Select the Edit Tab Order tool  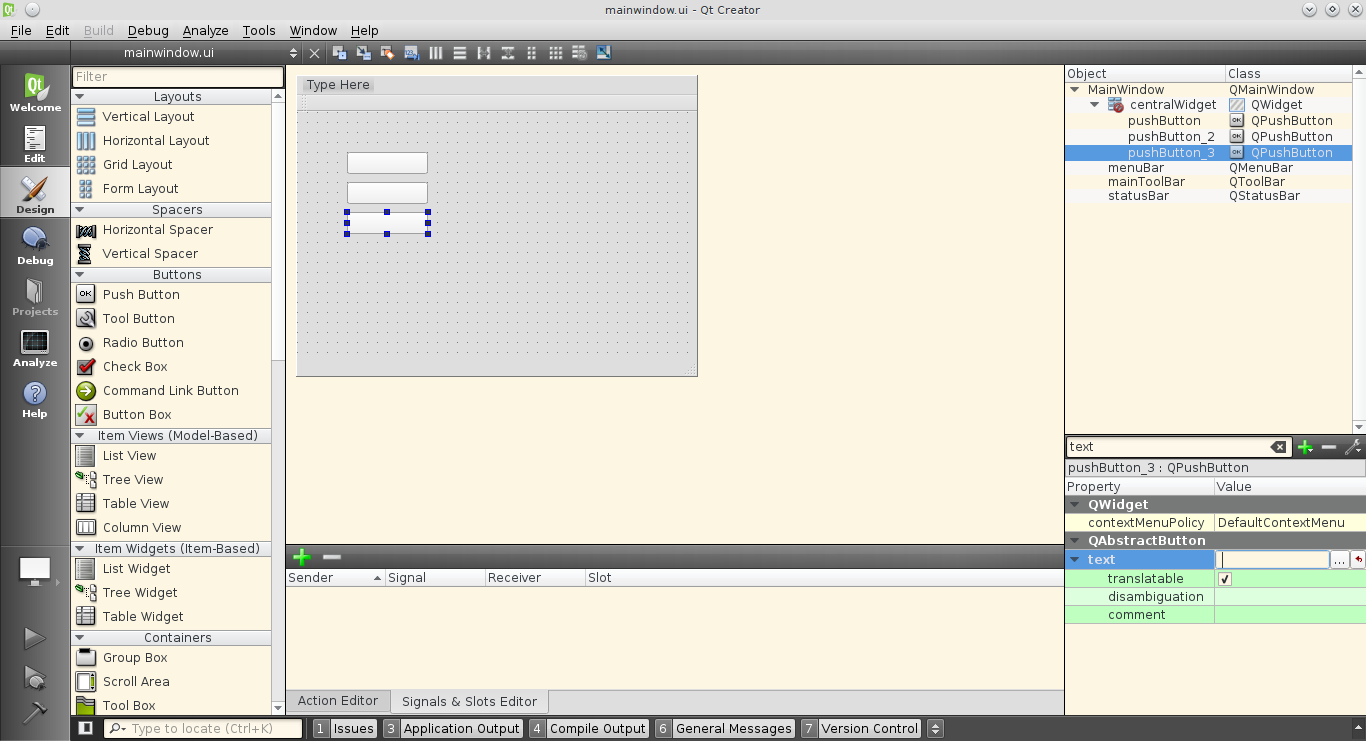411,53
